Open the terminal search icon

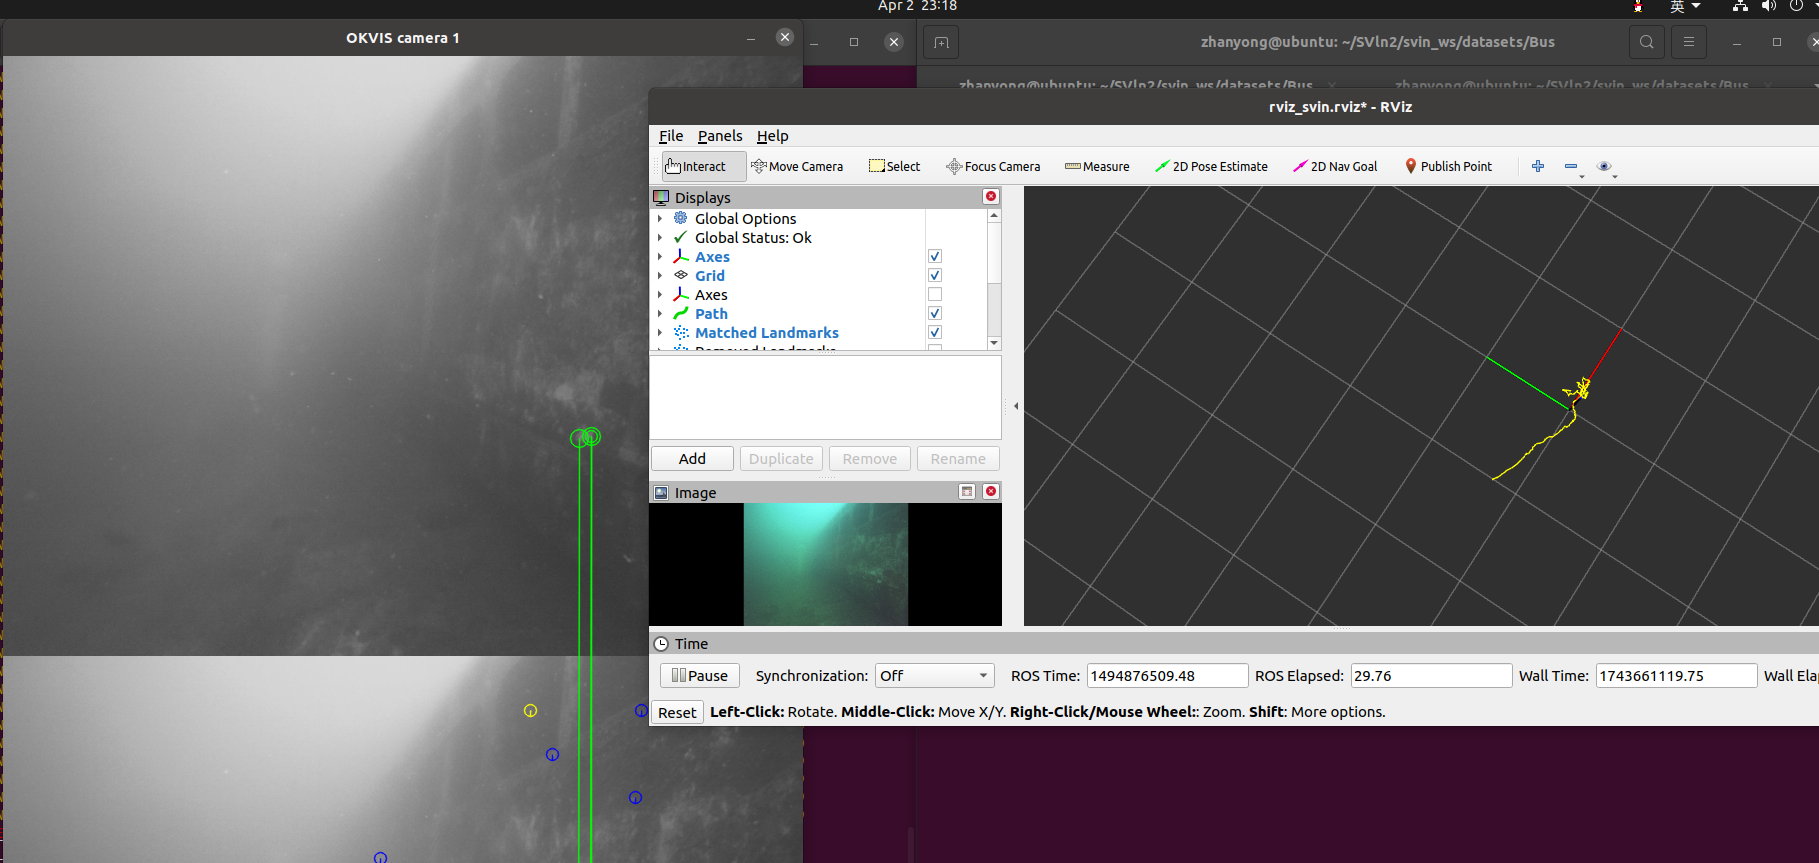coord(1646,42)
